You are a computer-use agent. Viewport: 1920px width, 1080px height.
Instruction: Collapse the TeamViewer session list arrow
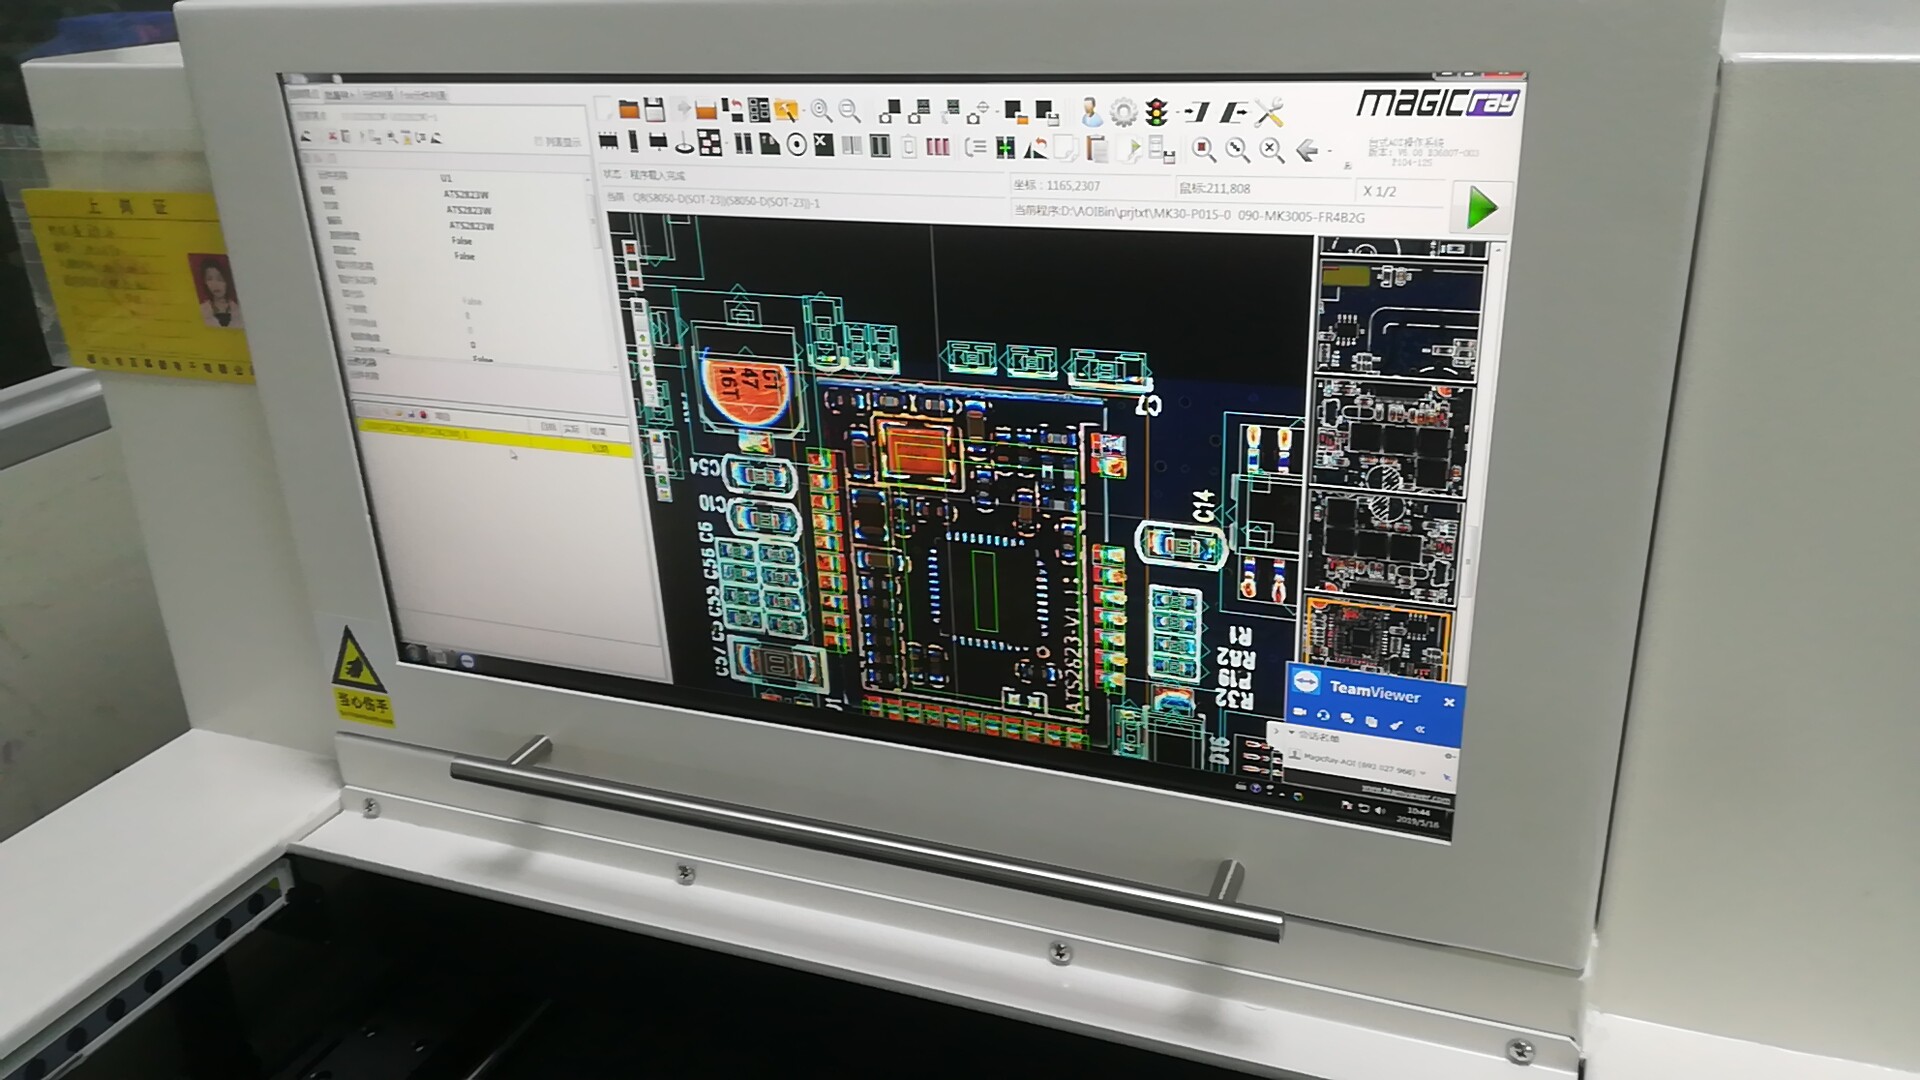pos(1293,734)
